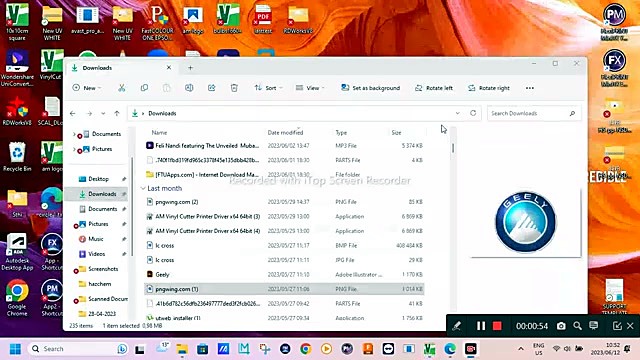Go back with the back arrow
The height and width of the screenshot is (360, 640).
[x=73, y=113]
